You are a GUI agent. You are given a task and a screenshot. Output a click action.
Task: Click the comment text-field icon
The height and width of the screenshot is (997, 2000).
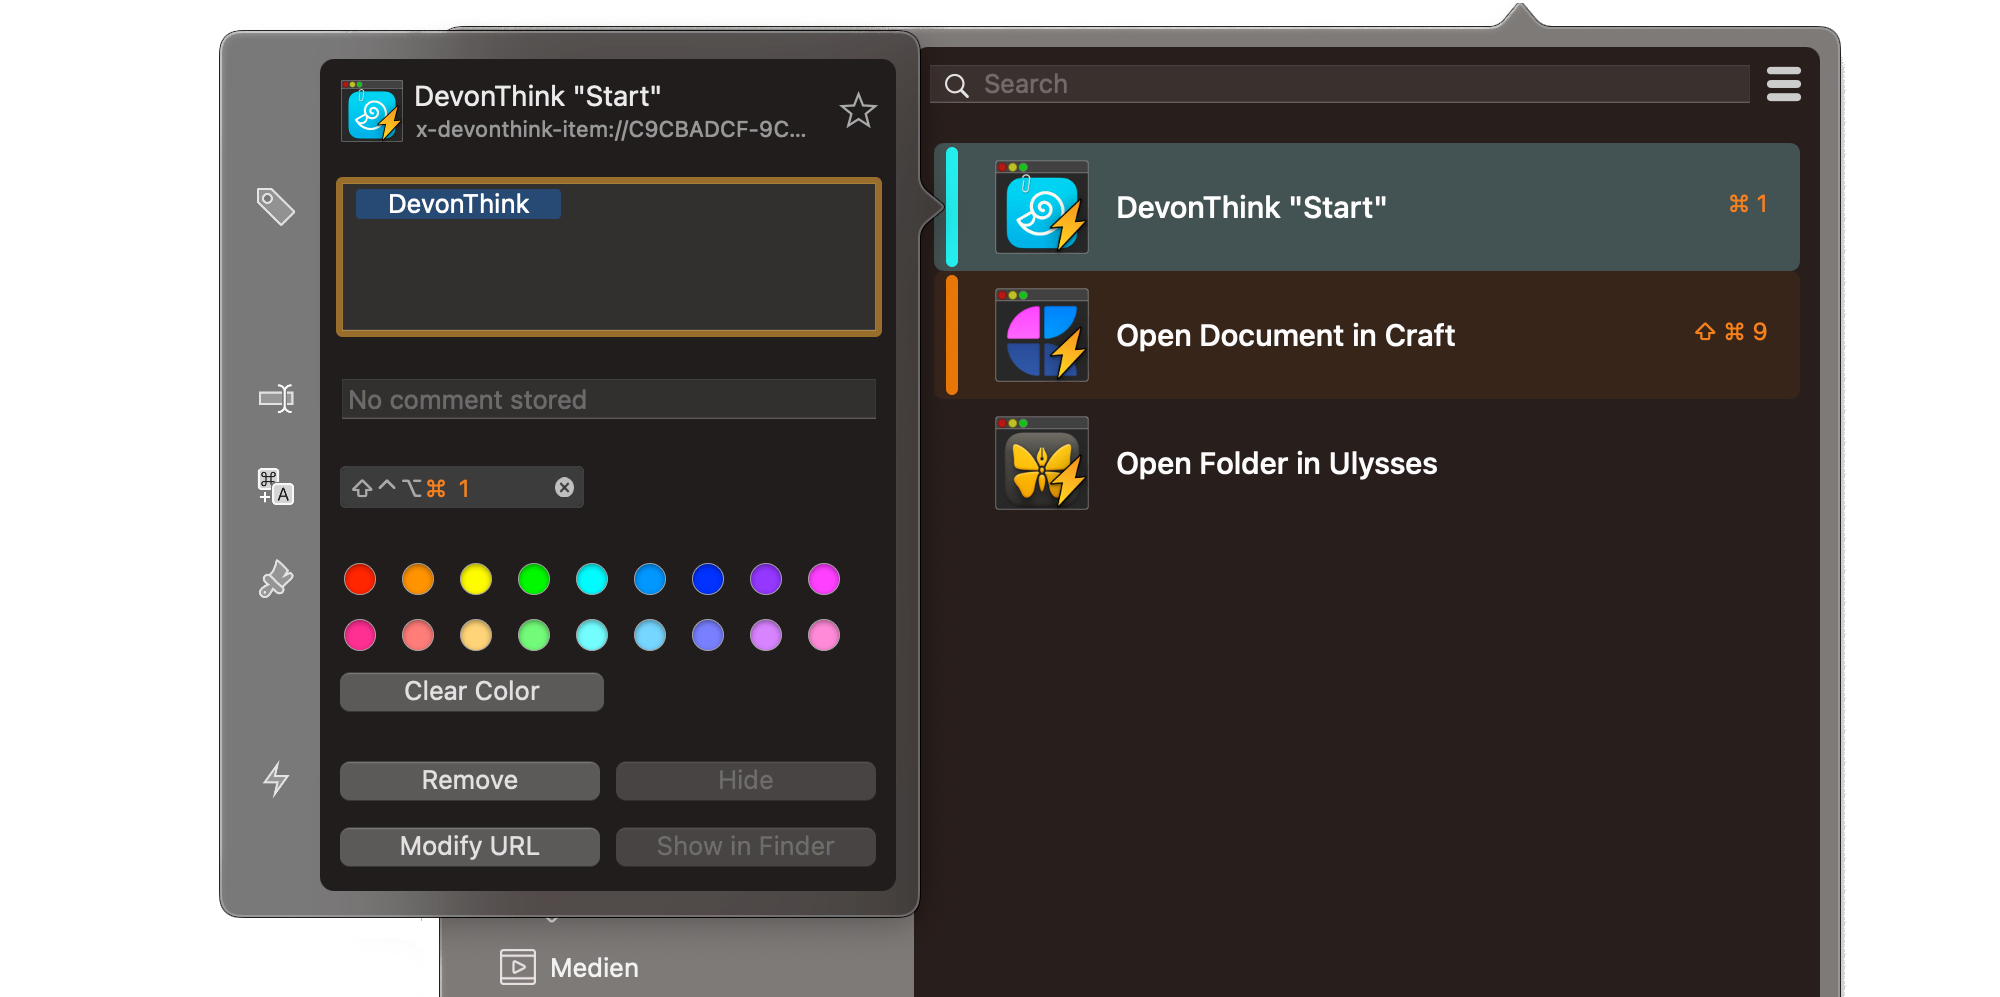276,399
